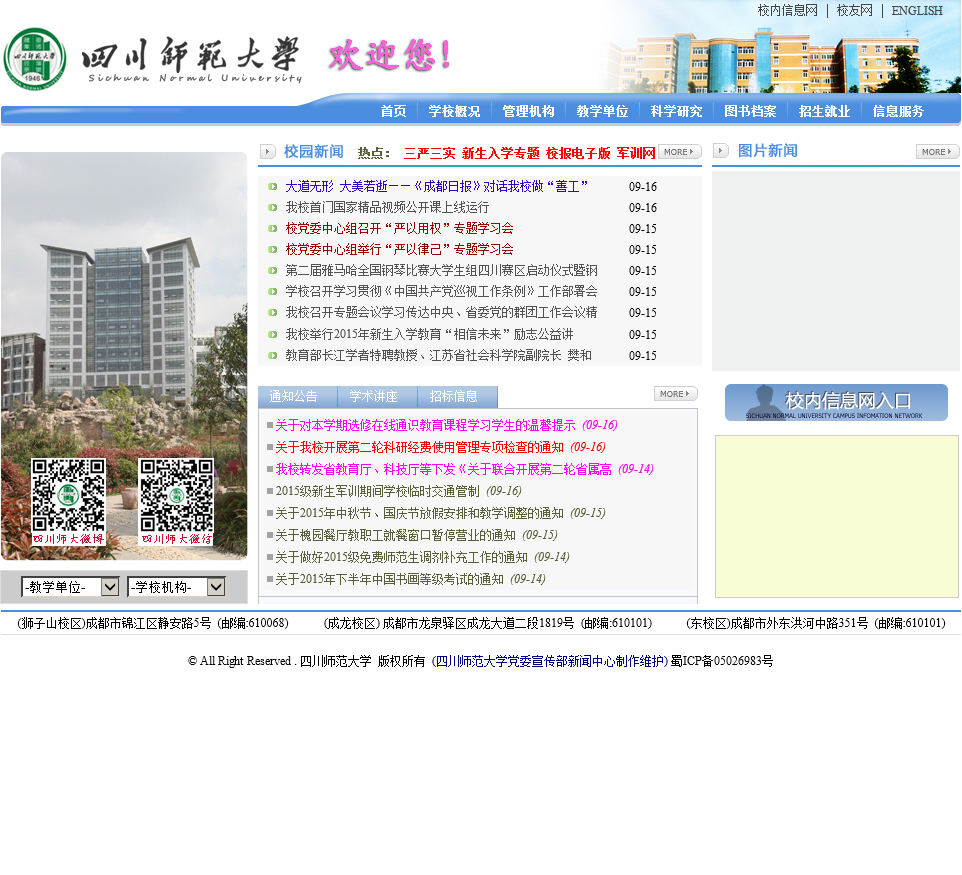The height and width of the screenshot is (875, 962).
Task: Open 学校概况 navigation menu
Action: point(454,111)
